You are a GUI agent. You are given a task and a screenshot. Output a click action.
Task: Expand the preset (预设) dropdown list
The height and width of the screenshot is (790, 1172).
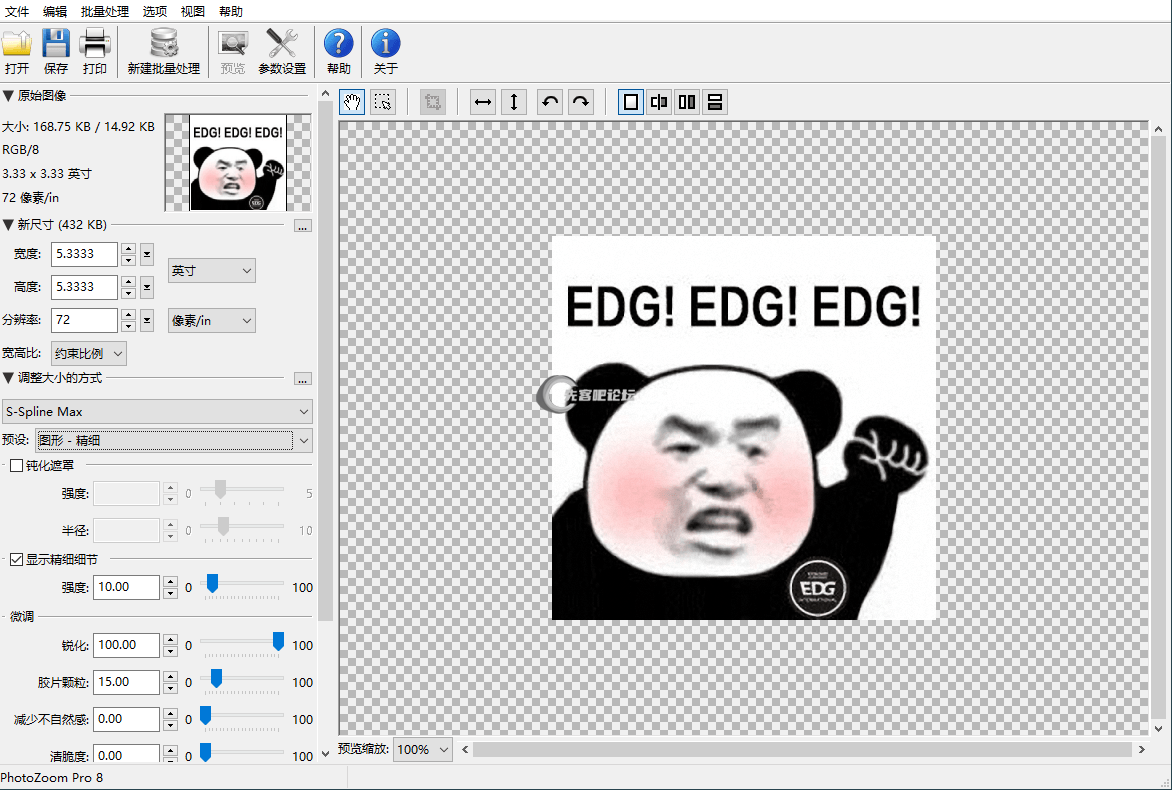point(305,440)
